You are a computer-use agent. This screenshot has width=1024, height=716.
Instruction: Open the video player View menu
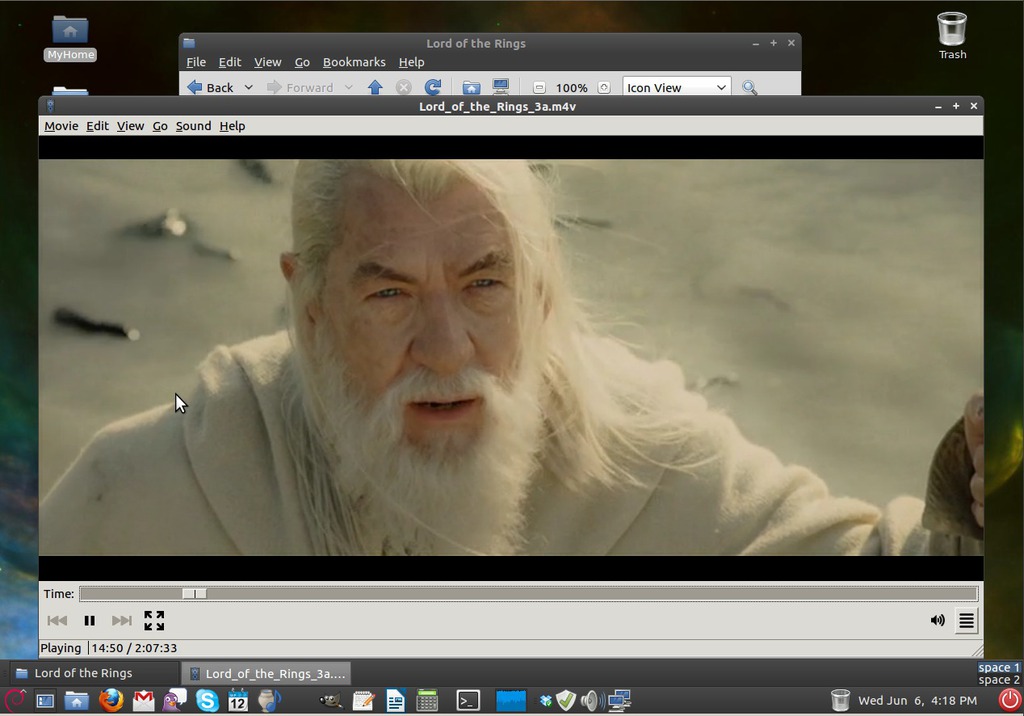[x=131, y=126]
